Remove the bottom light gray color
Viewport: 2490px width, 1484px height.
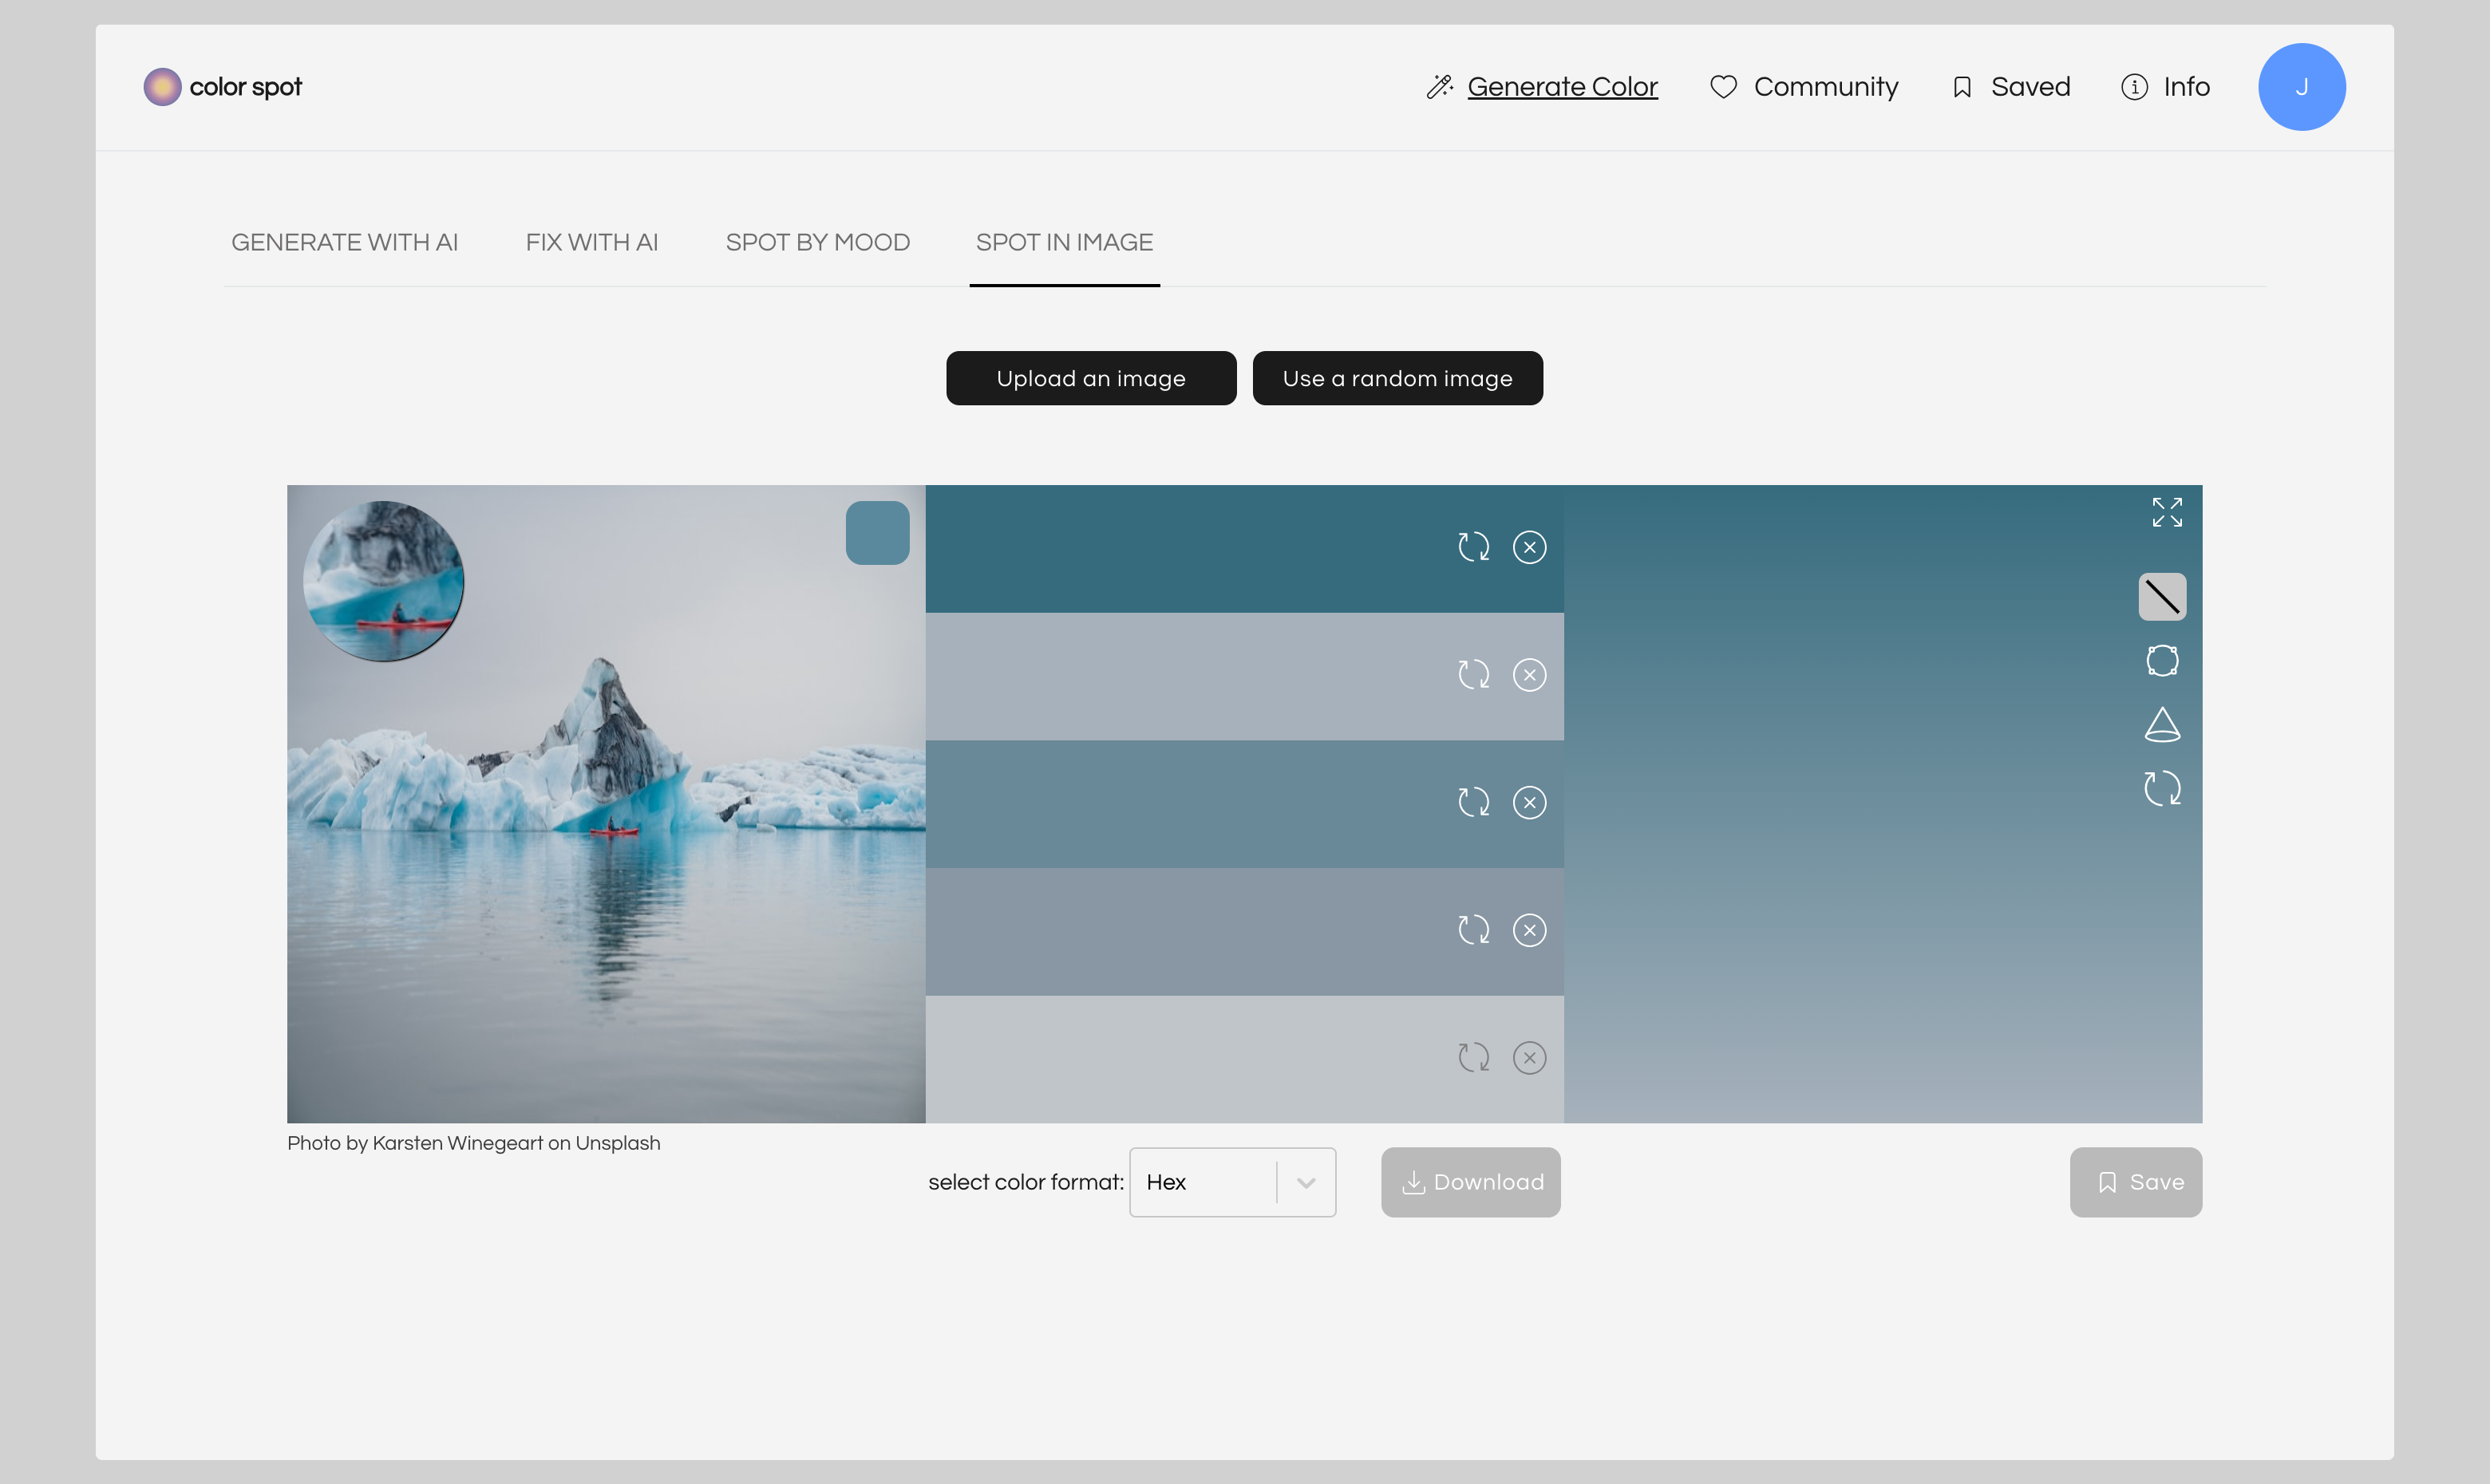[x=1529, y=1058]
